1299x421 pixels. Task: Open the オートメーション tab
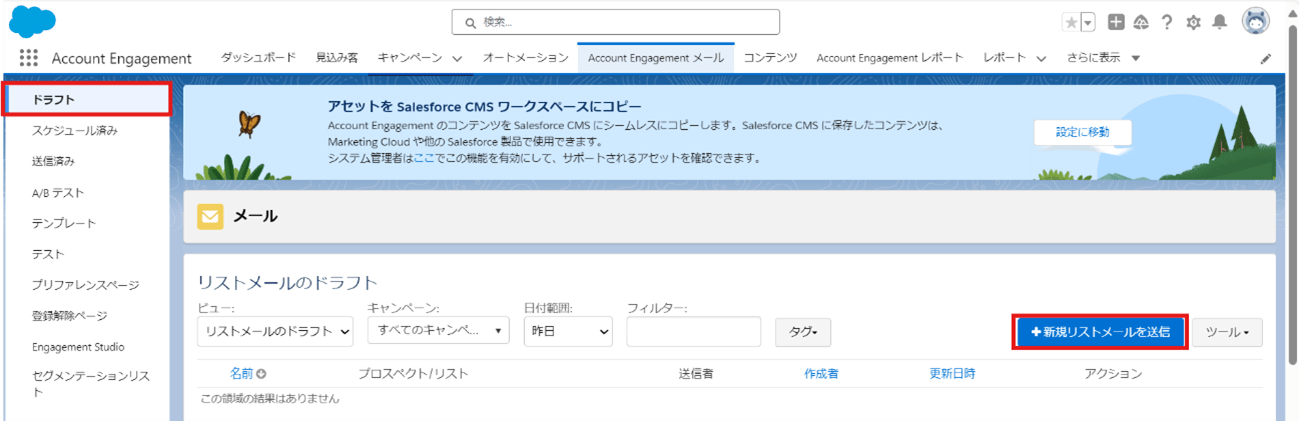coord(526,58)
